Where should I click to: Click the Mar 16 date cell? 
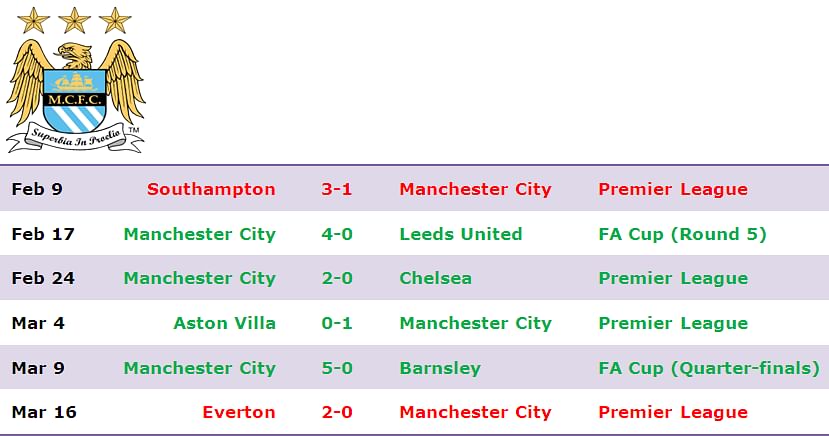(x=44, y=412)
